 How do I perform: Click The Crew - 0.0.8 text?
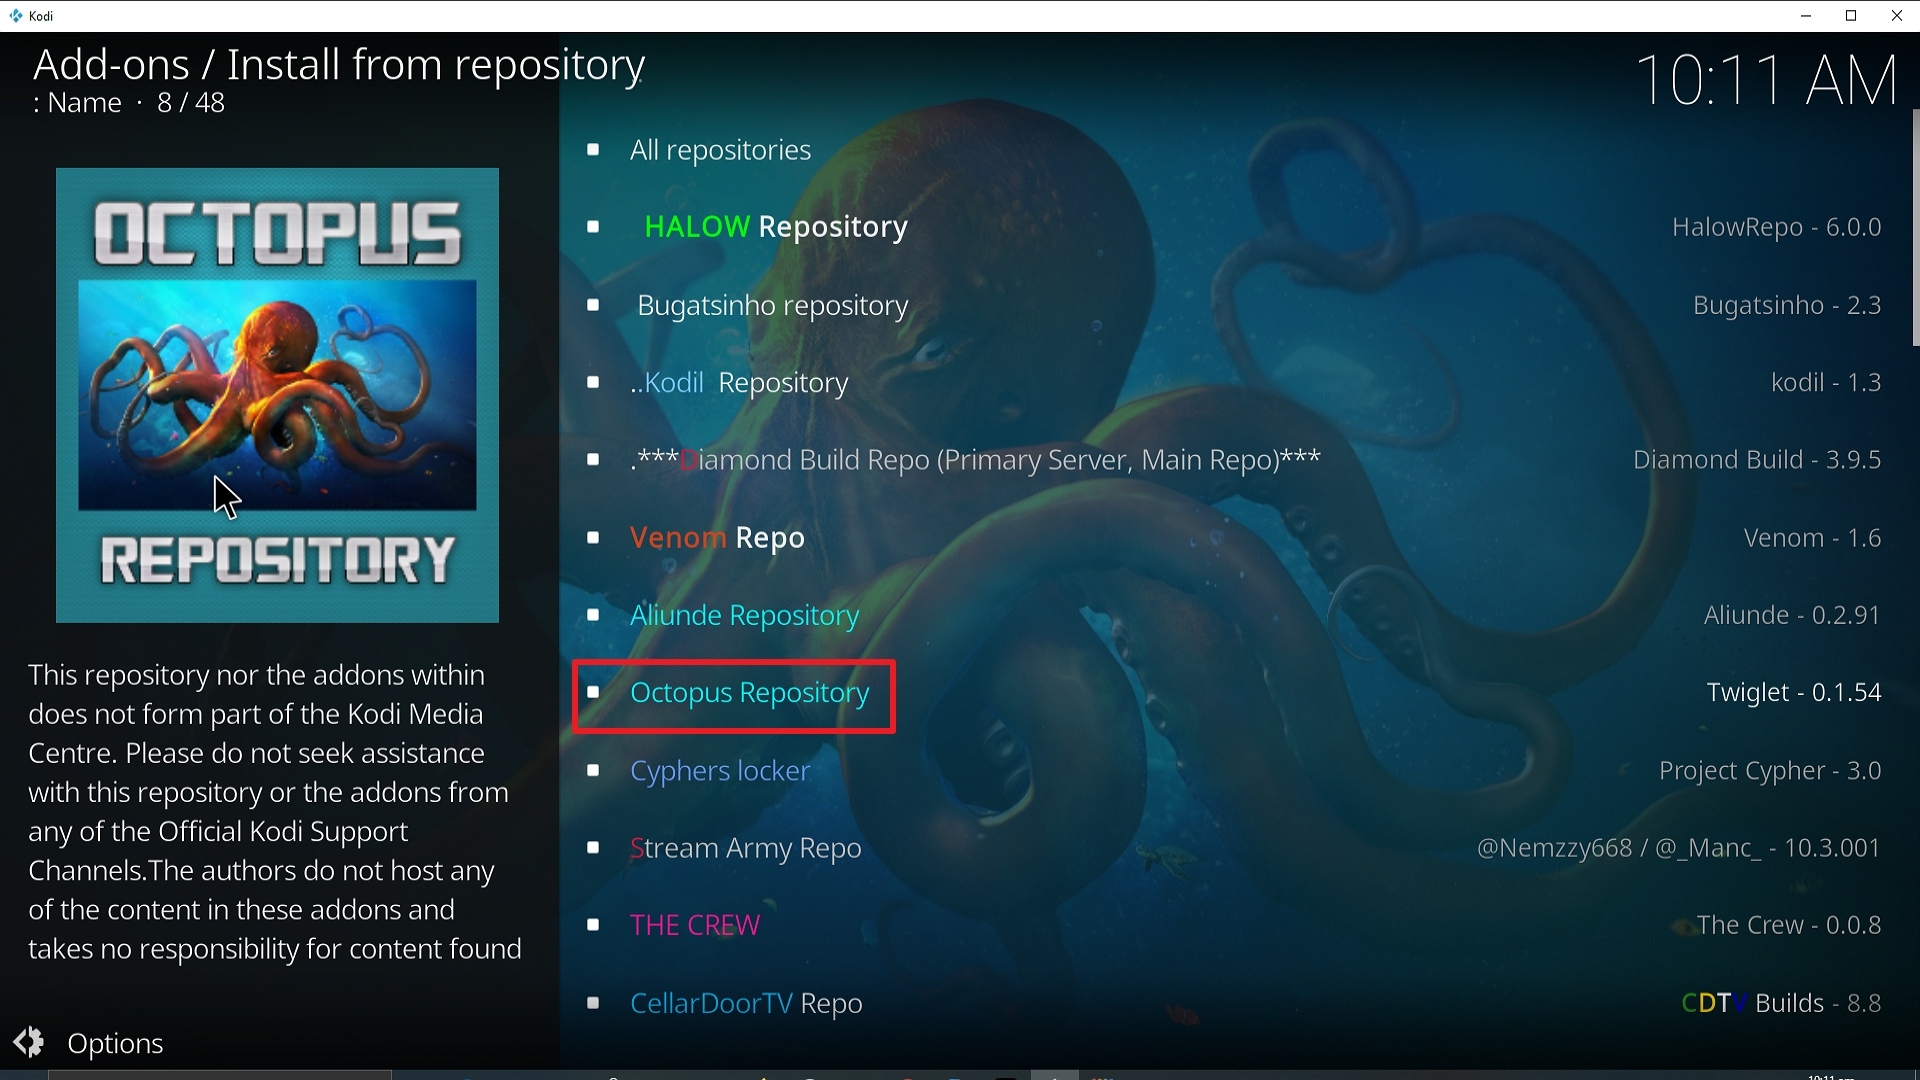[1789, 925]
